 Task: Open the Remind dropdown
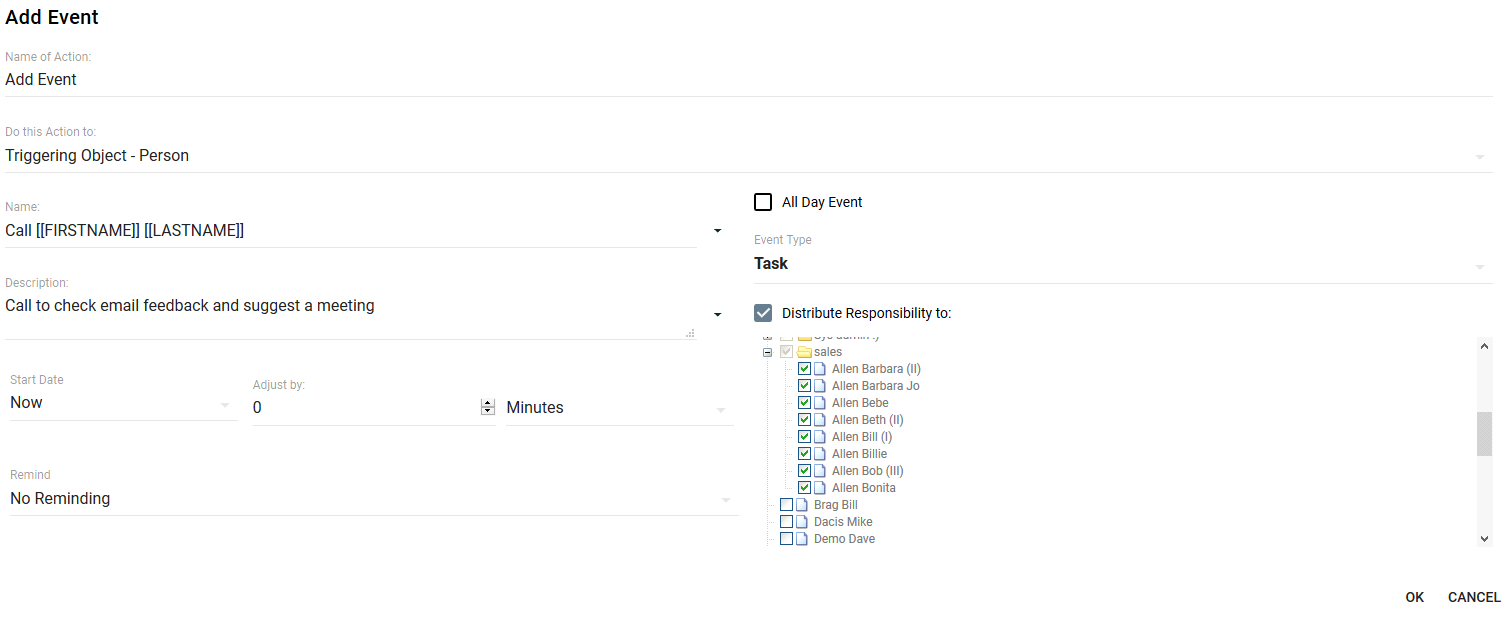pyautogui.click(x=726, y=500)
